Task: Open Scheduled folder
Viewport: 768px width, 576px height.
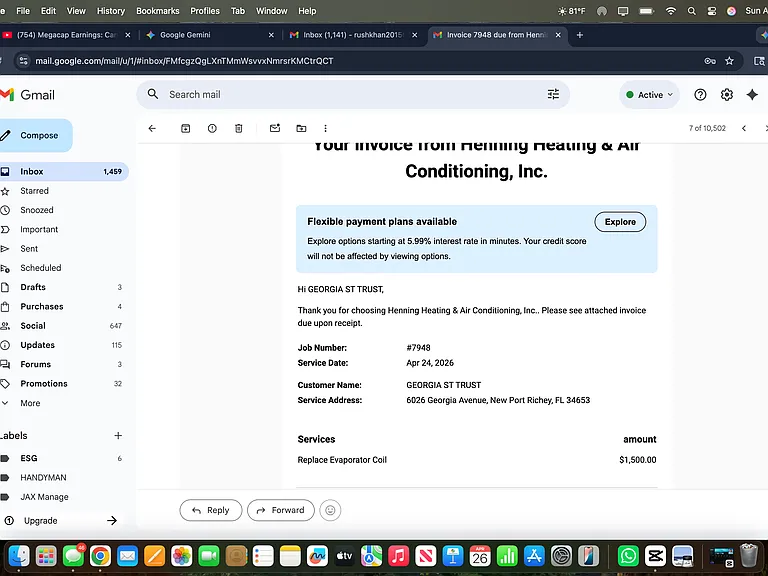Action: click(63, 268)
